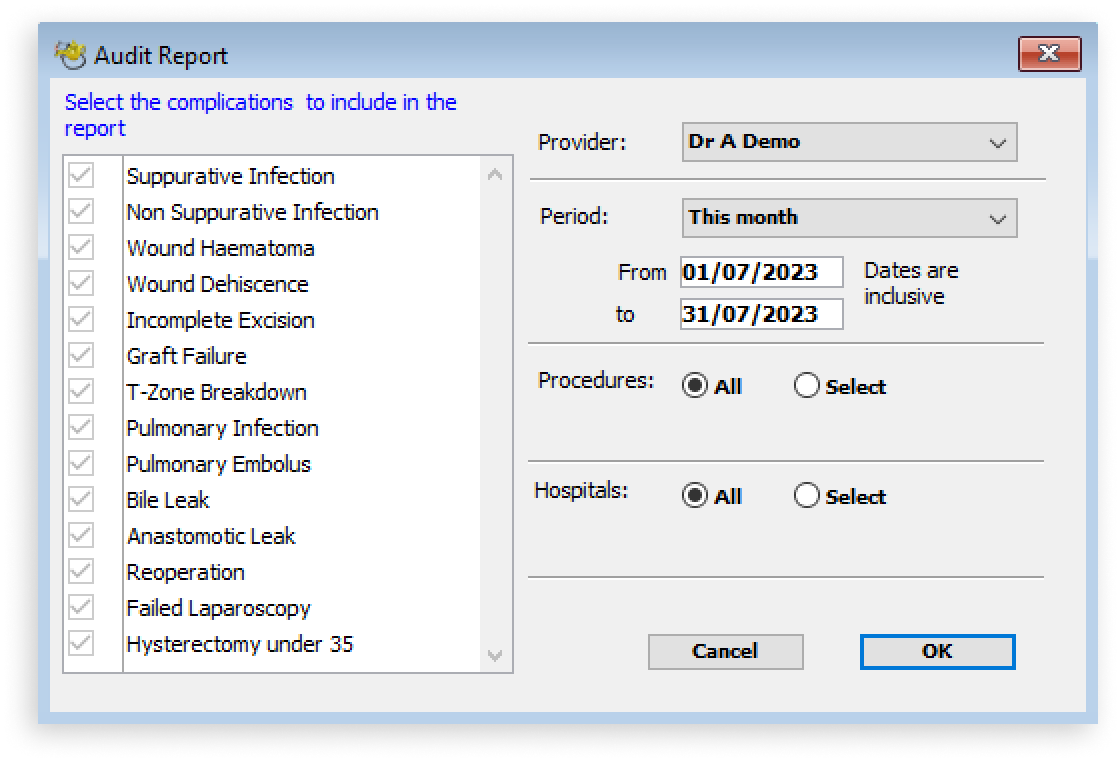
Task: Click the Audit Report title bar icon
Action: 69,54
